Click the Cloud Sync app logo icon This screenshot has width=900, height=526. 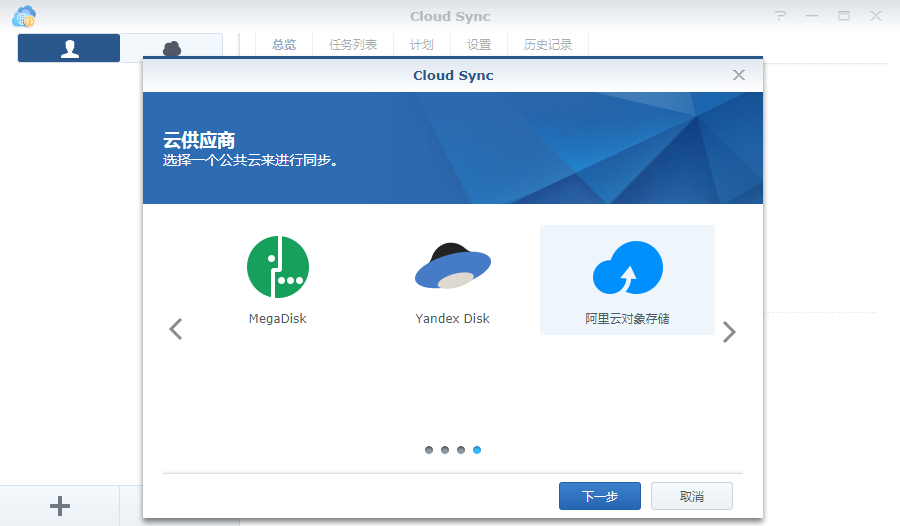[24, 17]
